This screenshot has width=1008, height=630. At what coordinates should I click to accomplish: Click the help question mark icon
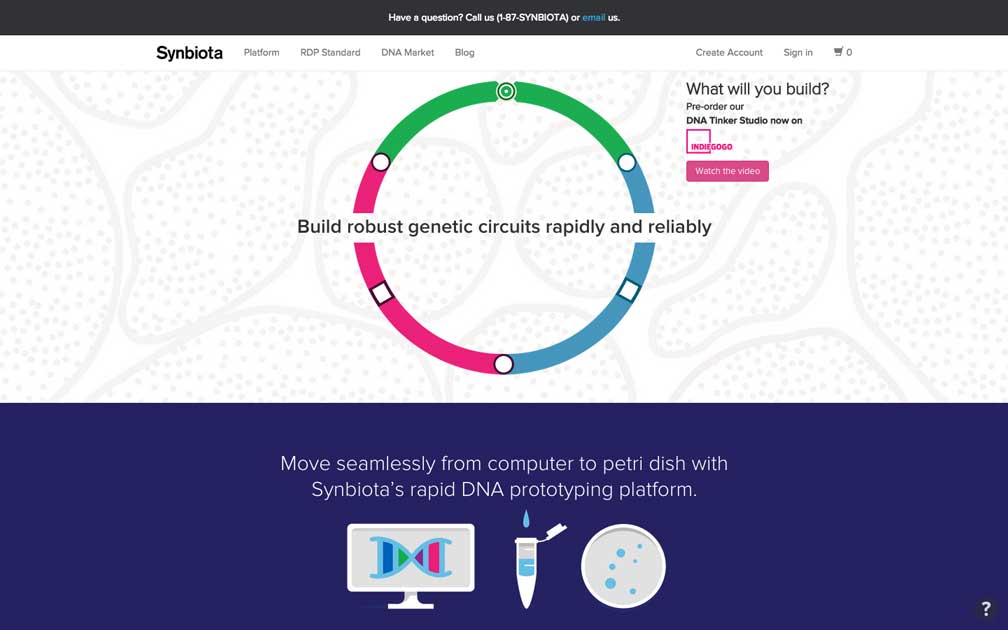(x=986, y=608)
